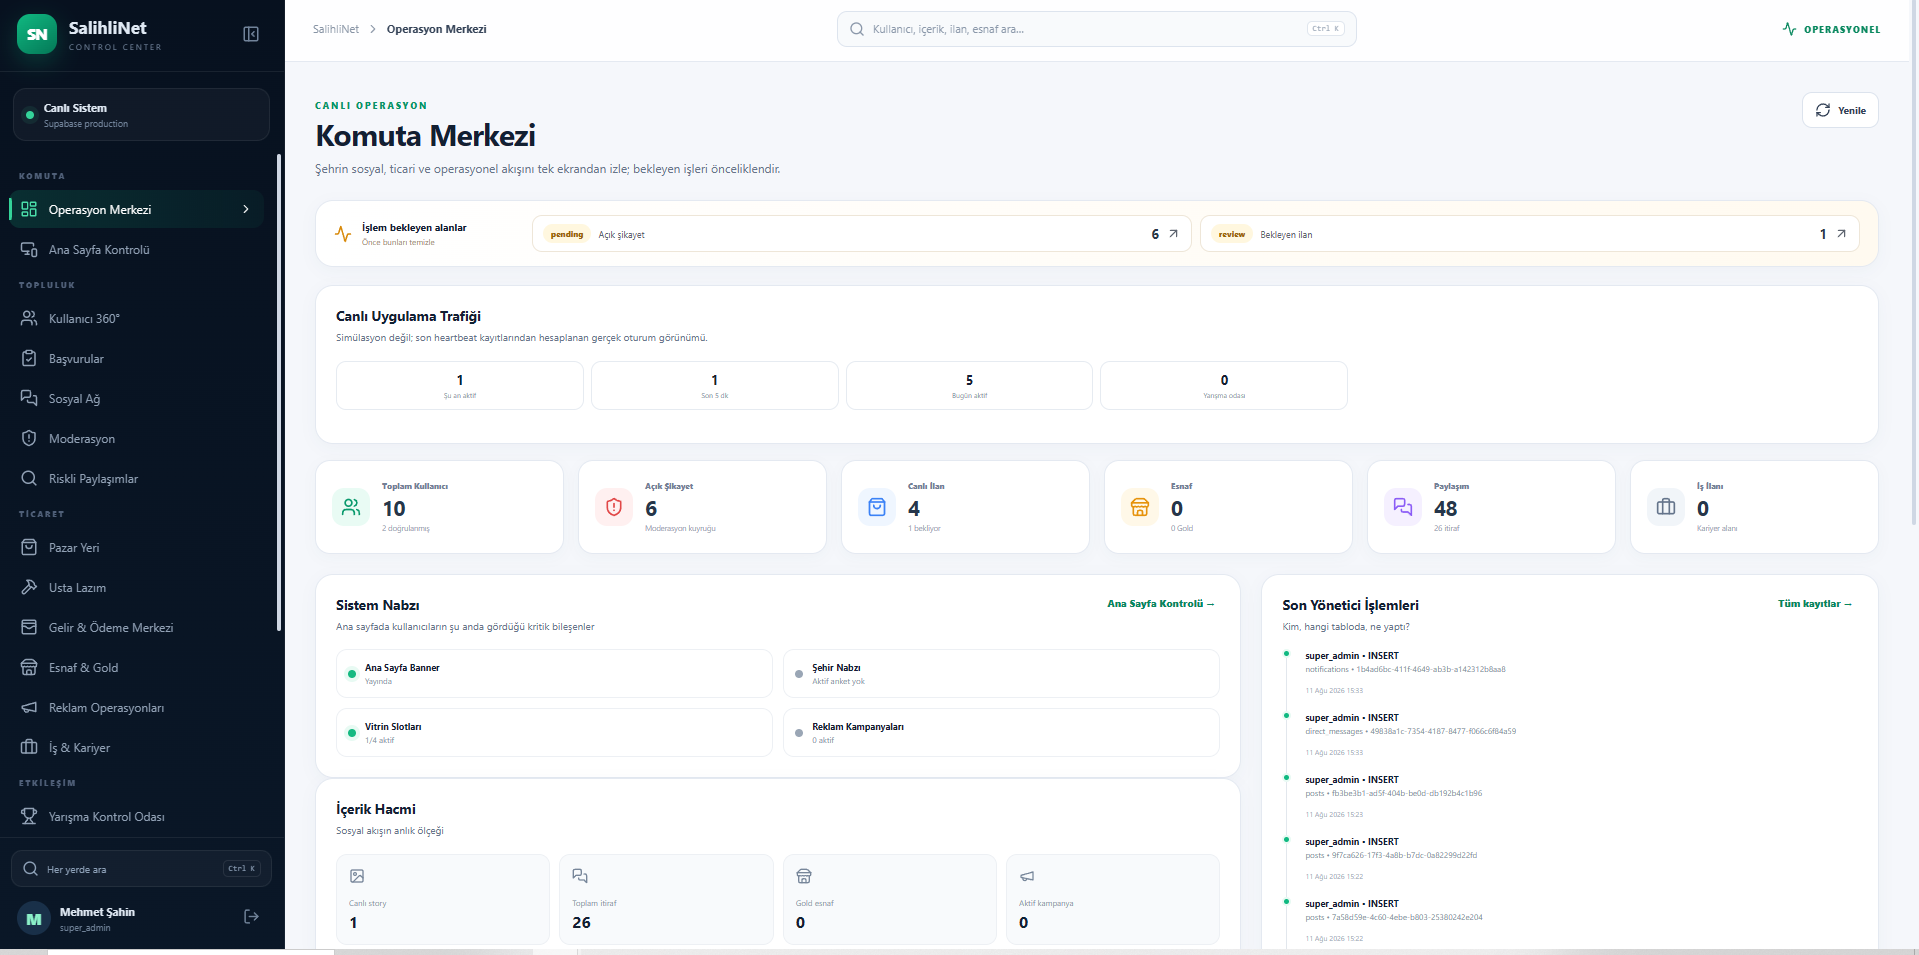Click the notifications INSERT log entry
Image resolution: width=1919 pixels, height=955 pixels.
pos(1405,672)
